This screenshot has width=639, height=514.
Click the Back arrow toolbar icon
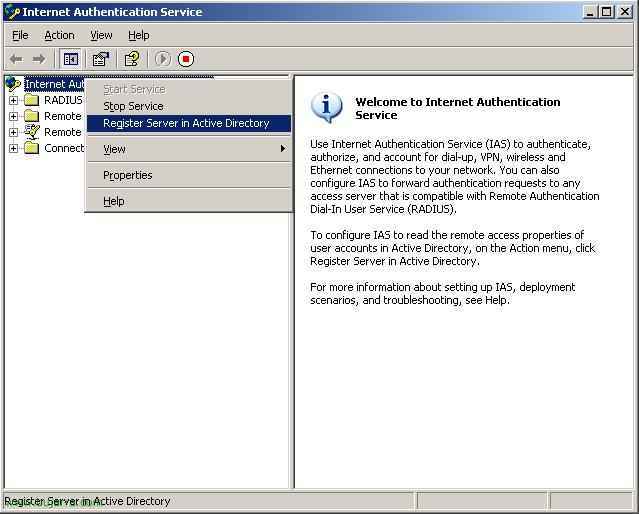(16, 59)
